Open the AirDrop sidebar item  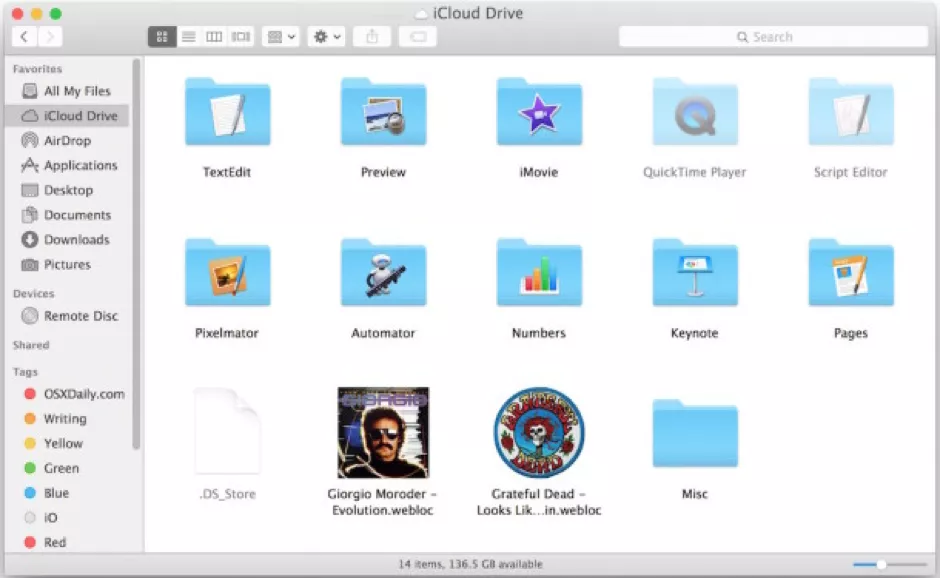pyautogui.click(x=70, y=140)
